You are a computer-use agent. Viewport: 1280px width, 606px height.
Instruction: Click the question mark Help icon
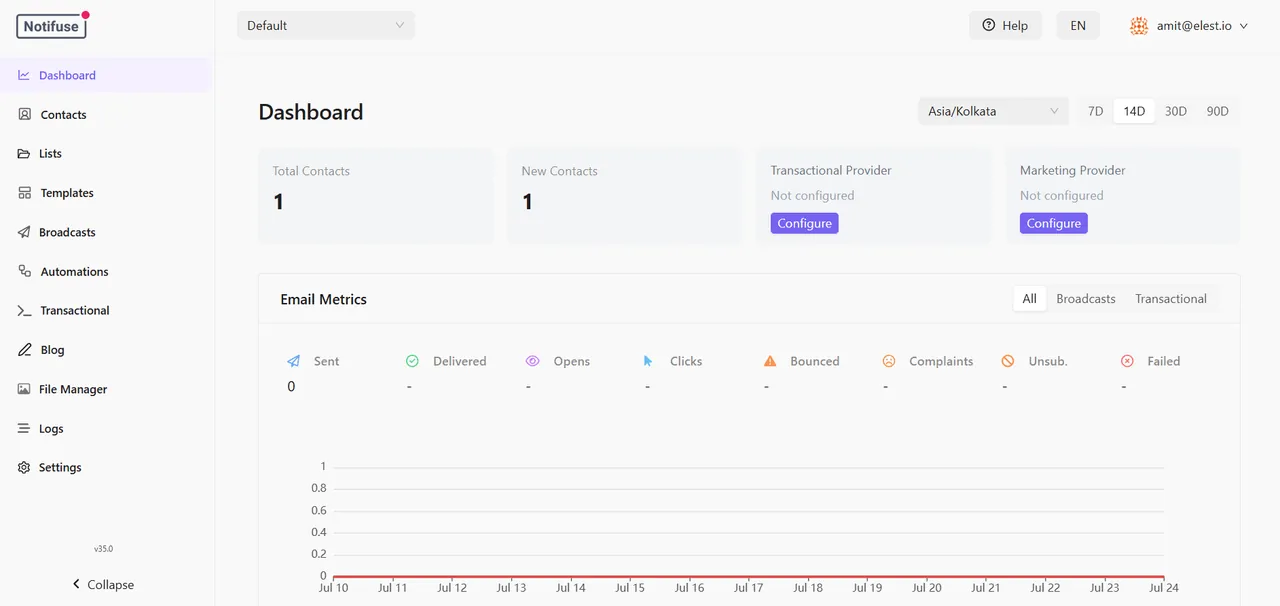pyautogui.click(x=989, y=25)
